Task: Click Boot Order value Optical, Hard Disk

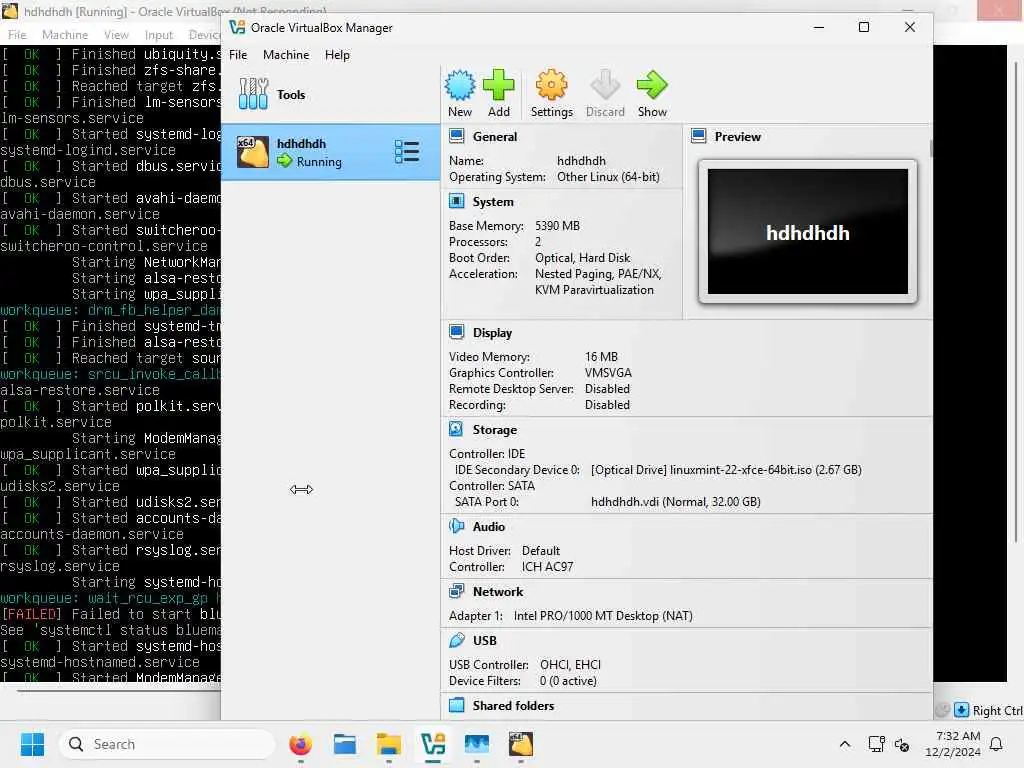Action: 583,258
